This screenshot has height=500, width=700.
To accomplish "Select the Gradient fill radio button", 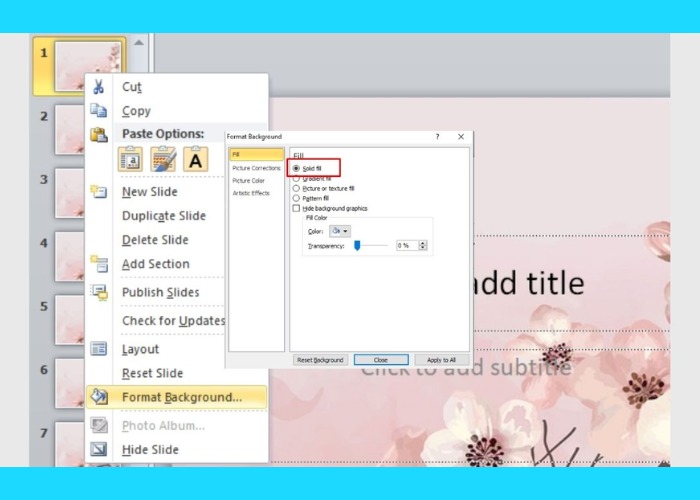I will 296,179.
